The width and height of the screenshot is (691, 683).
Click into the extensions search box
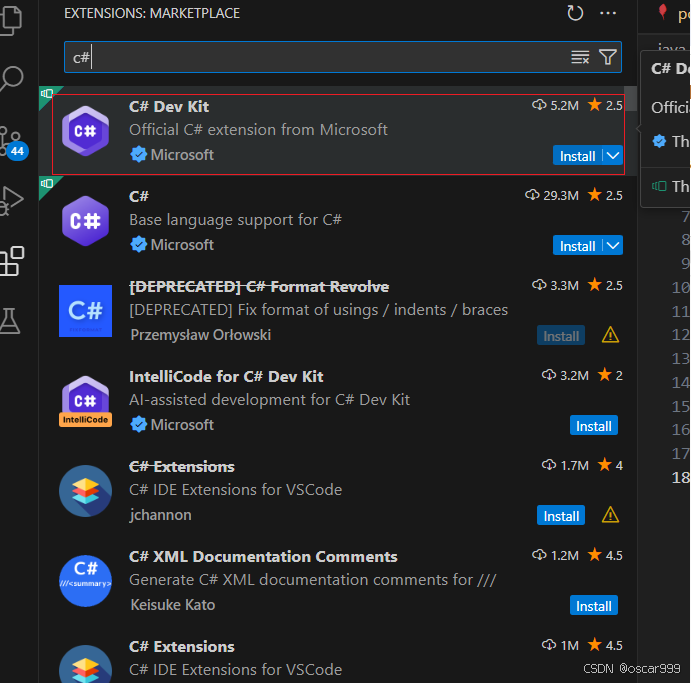pos(343,57)
